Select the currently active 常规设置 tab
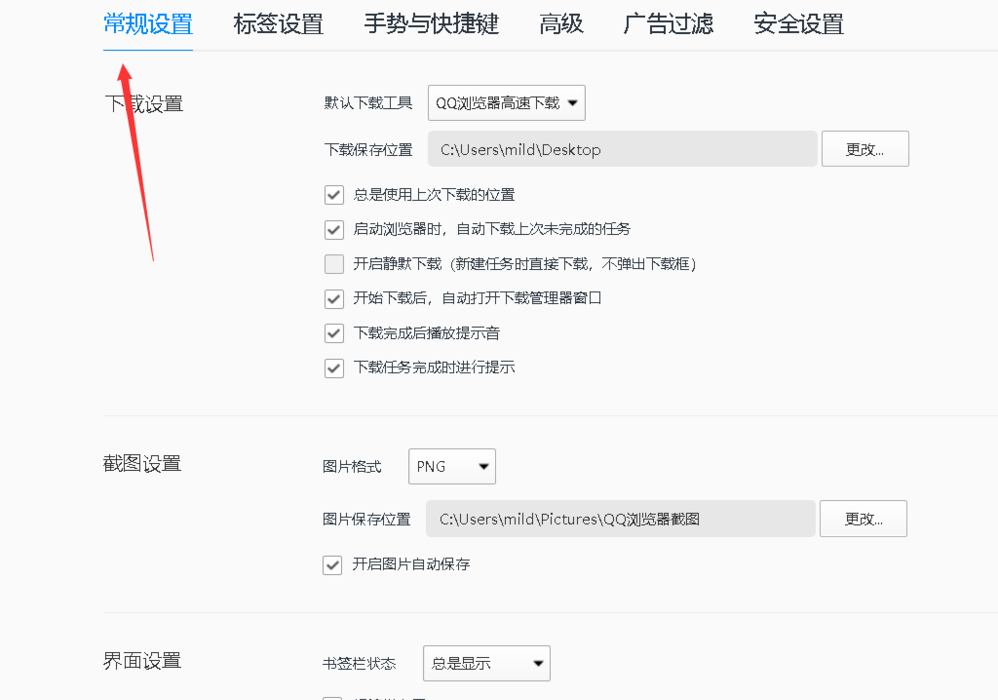Viewport: 998px width, 700px height. [x=147, y=24]
